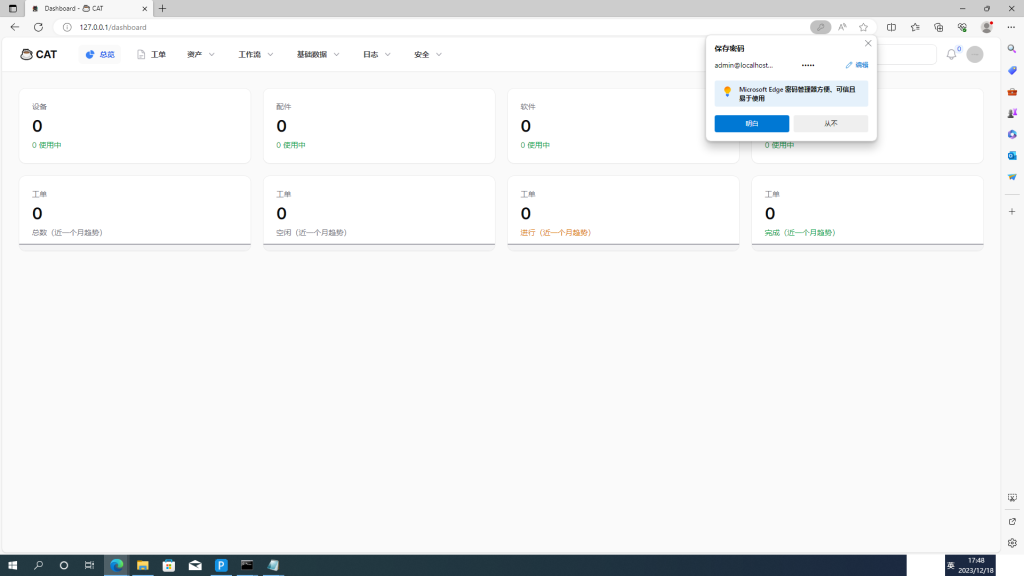This screenshot has width=1024, height=576.
Task: Open Microsoft Store from taskbar
Action: coord(168,566)
